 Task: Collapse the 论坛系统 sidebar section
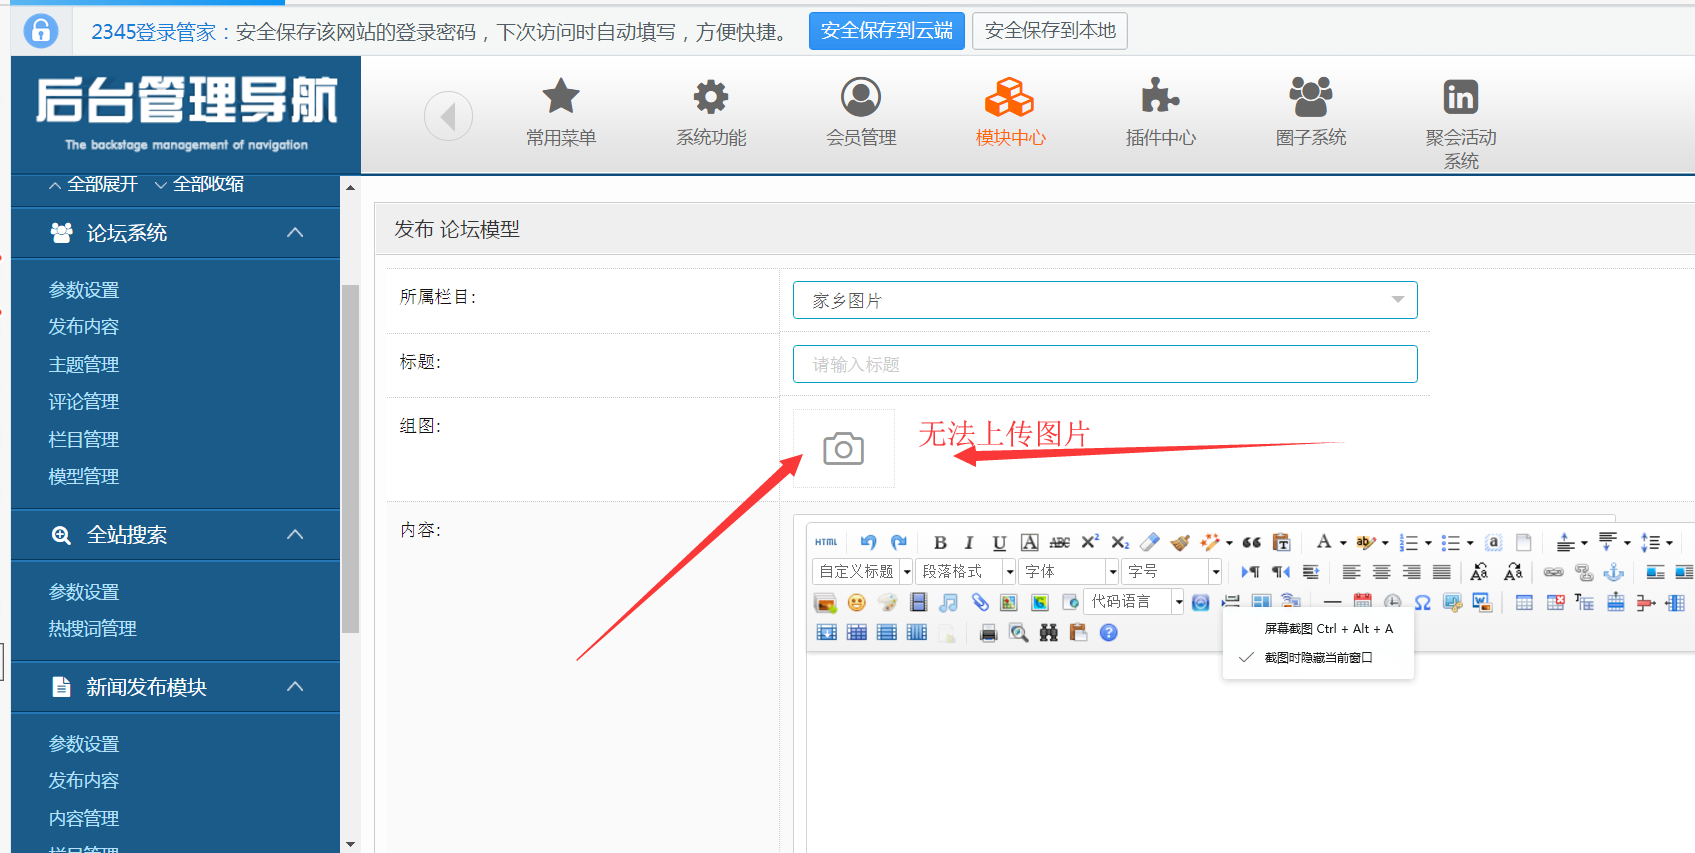[x=295, y=233]
